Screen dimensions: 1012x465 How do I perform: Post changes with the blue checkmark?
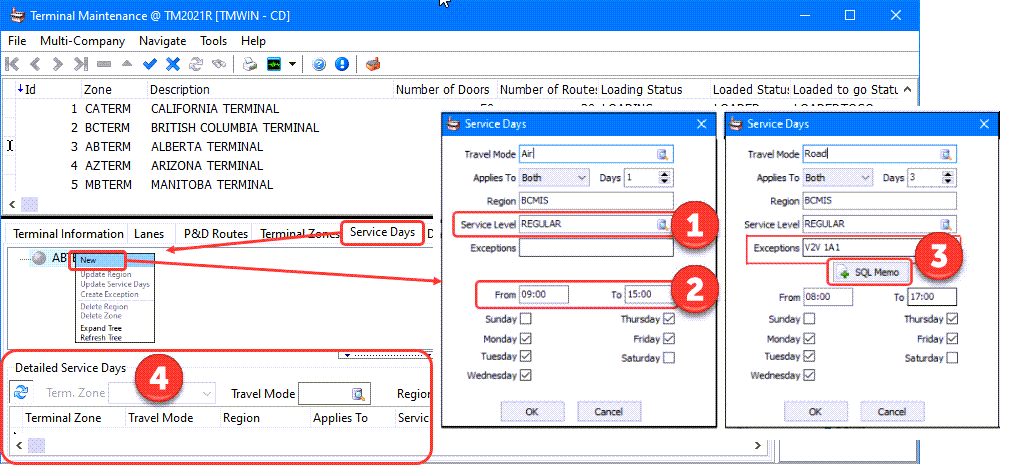click(150, 64)
